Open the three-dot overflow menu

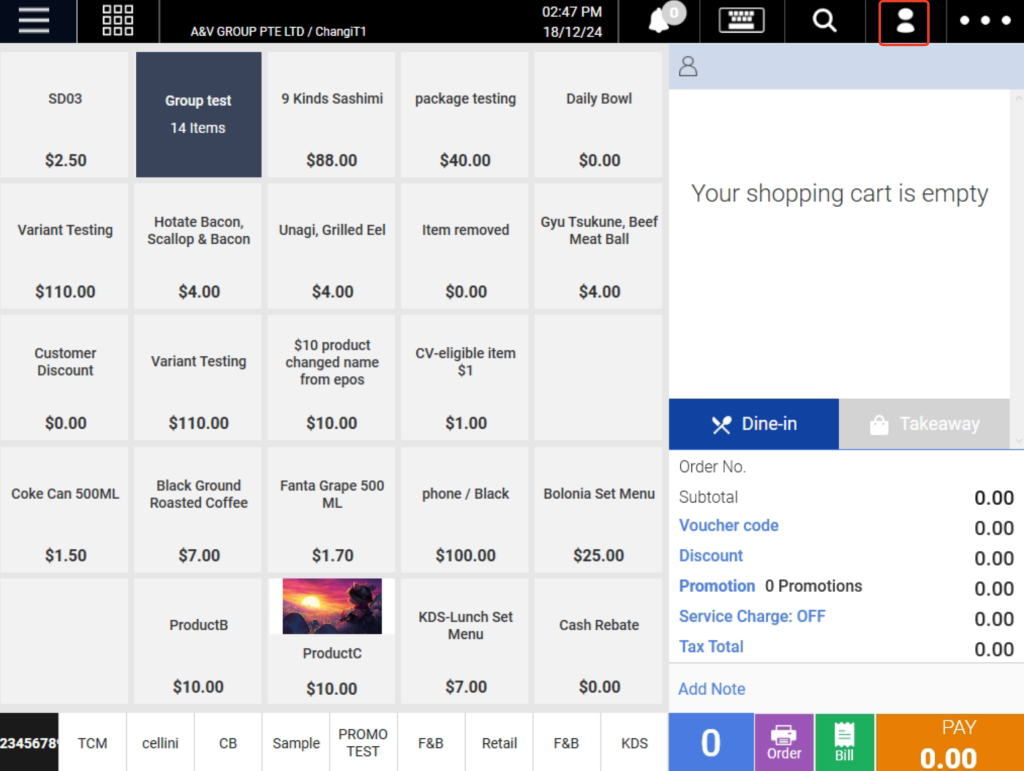pos(983,21)
